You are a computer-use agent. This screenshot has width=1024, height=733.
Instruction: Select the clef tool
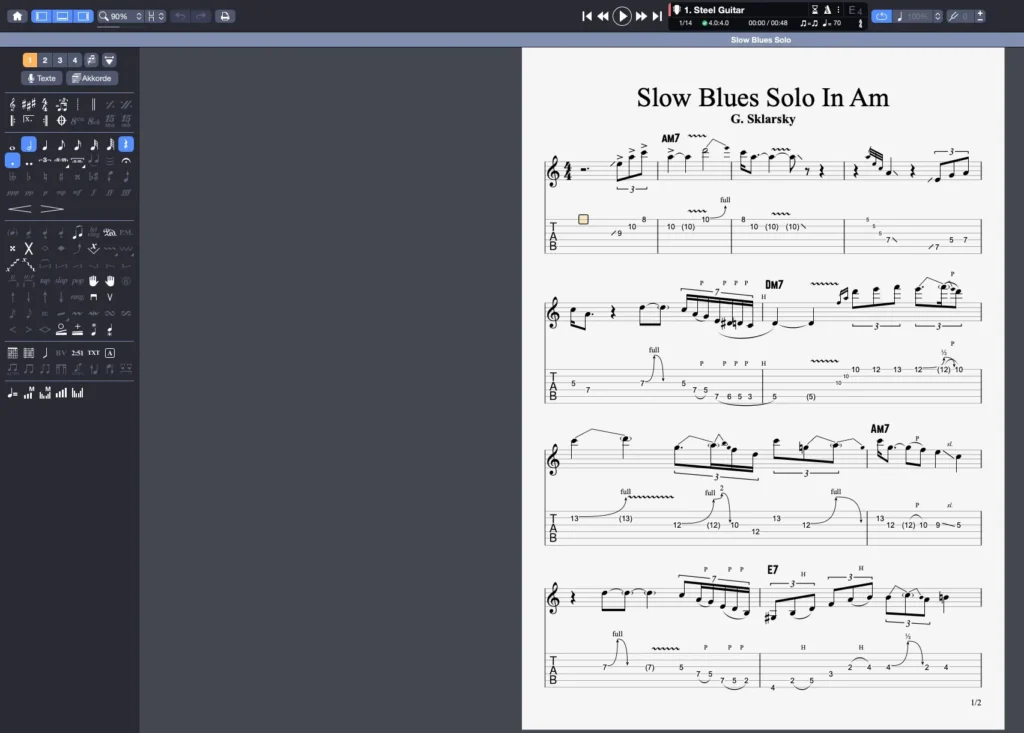click(x=12, y=105)
